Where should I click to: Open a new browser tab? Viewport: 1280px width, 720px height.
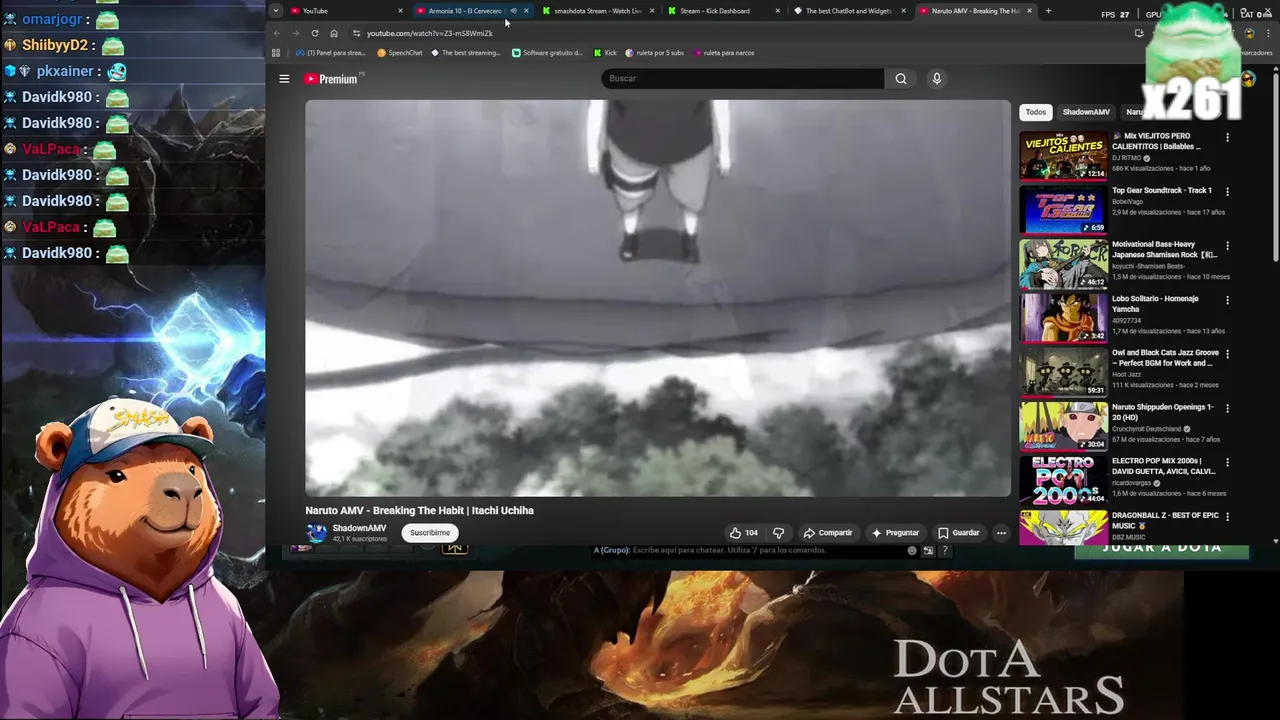[x=1048, y=11]
